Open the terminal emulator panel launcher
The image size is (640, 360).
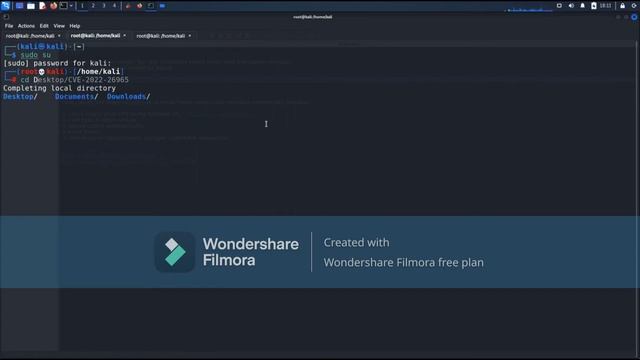coord(64,6)
